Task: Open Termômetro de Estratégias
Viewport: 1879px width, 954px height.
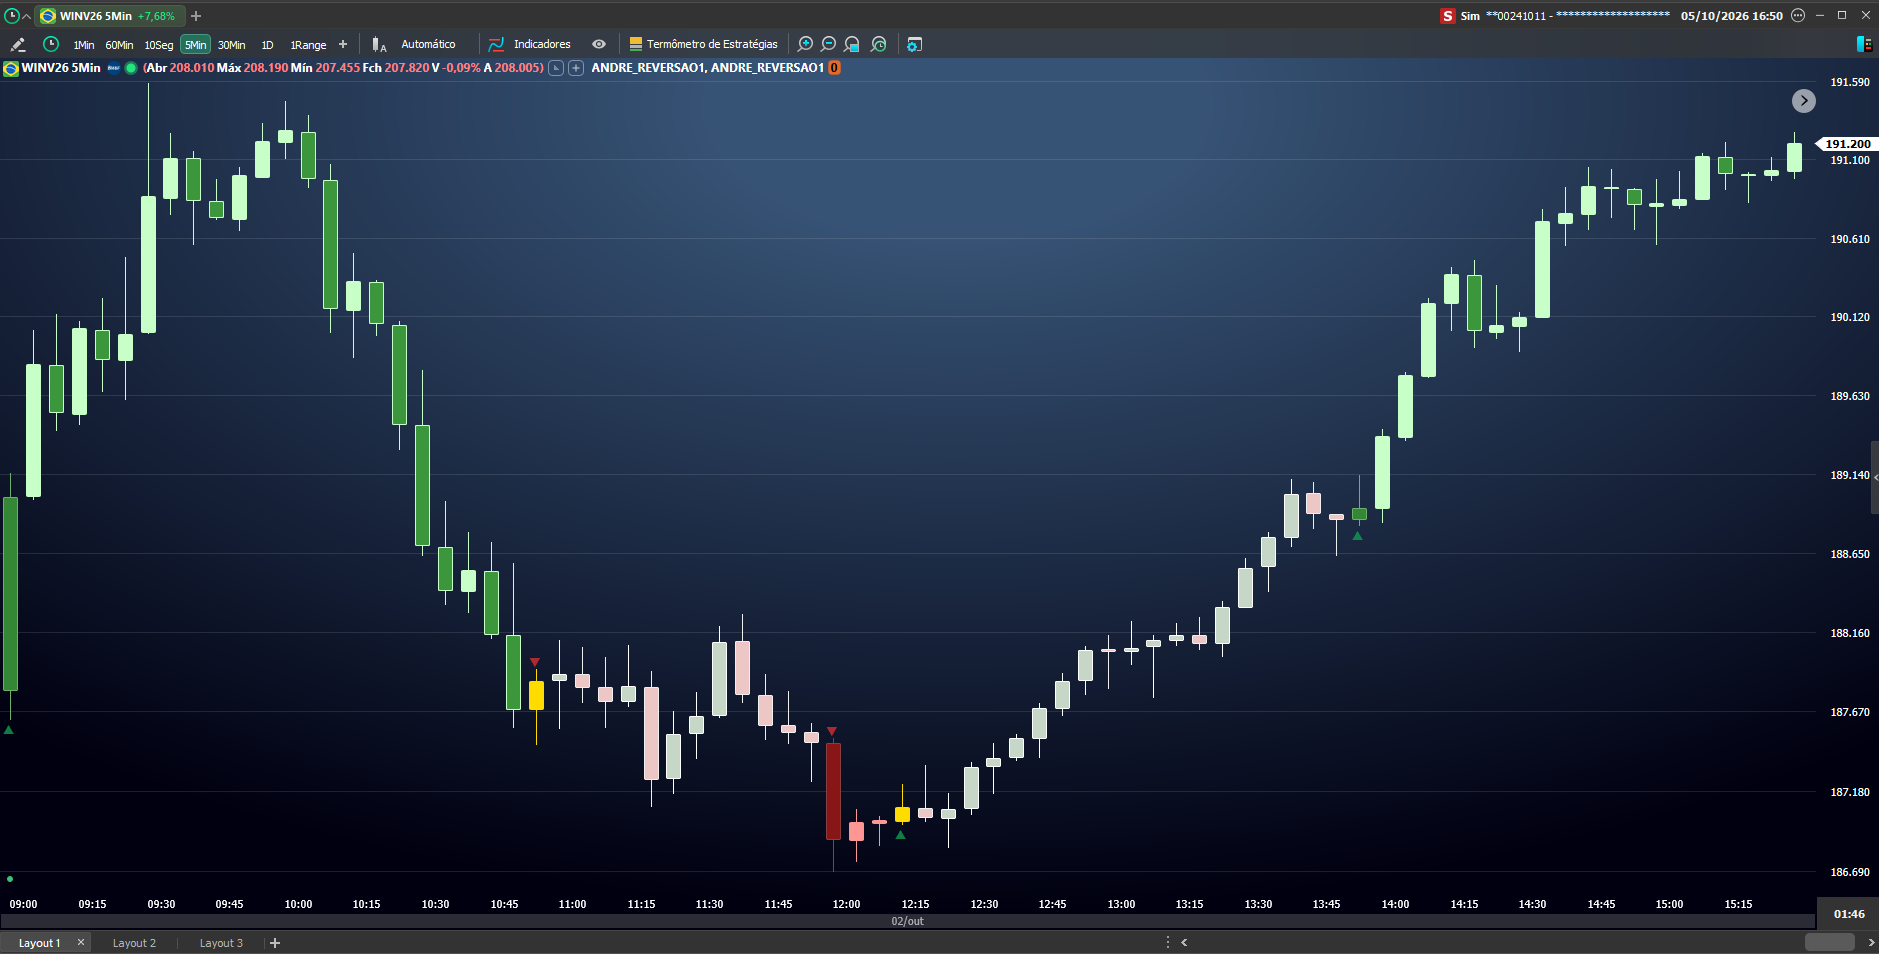Action: tap(703, 44)
